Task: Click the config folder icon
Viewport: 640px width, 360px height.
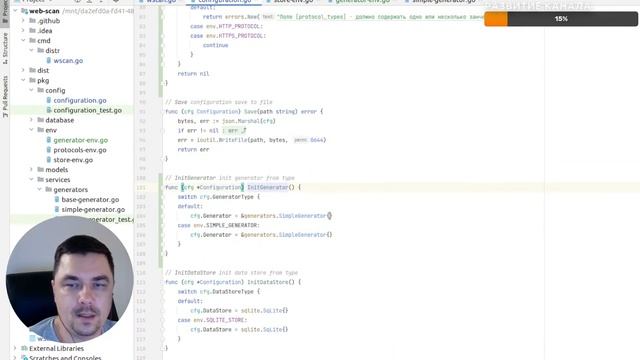Action: (x=40, y=90)
